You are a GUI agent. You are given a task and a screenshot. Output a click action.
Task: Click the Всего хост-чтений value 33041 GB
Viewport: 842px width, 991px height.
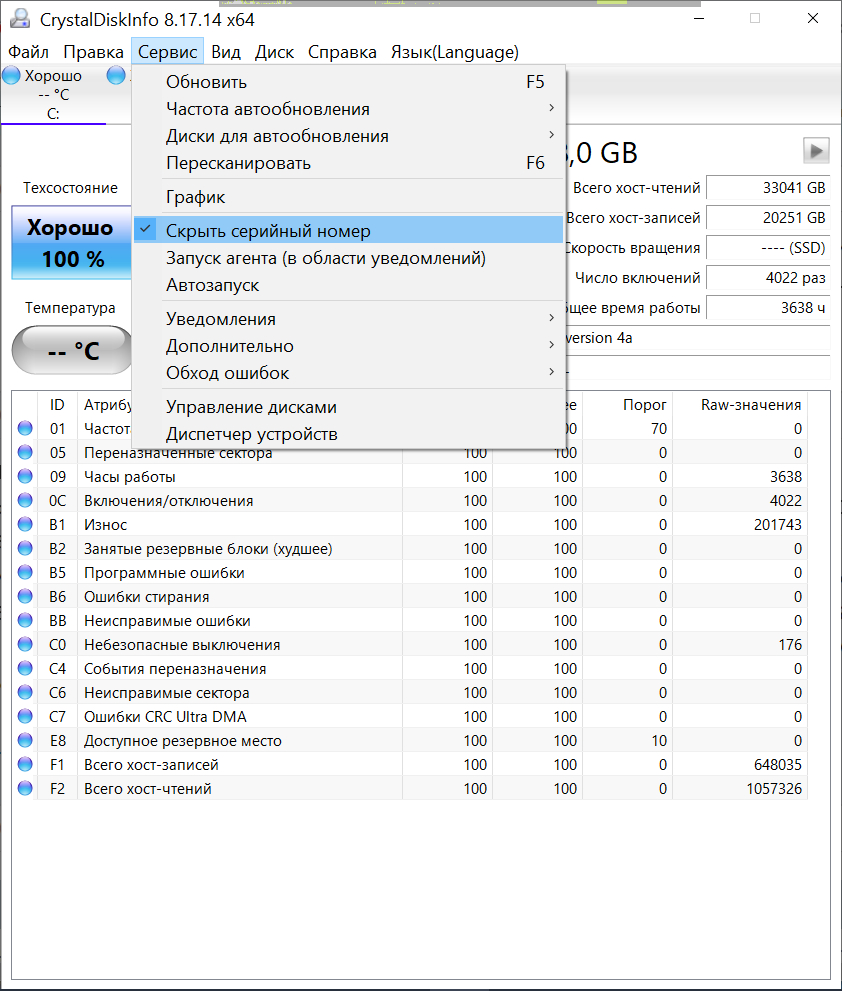[768, 188]
